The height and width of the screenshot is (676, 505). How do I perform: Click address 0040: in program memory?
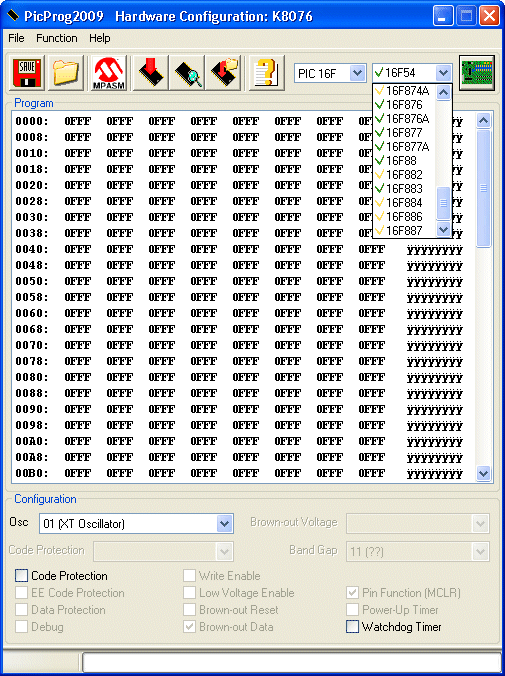click(32, 249)
